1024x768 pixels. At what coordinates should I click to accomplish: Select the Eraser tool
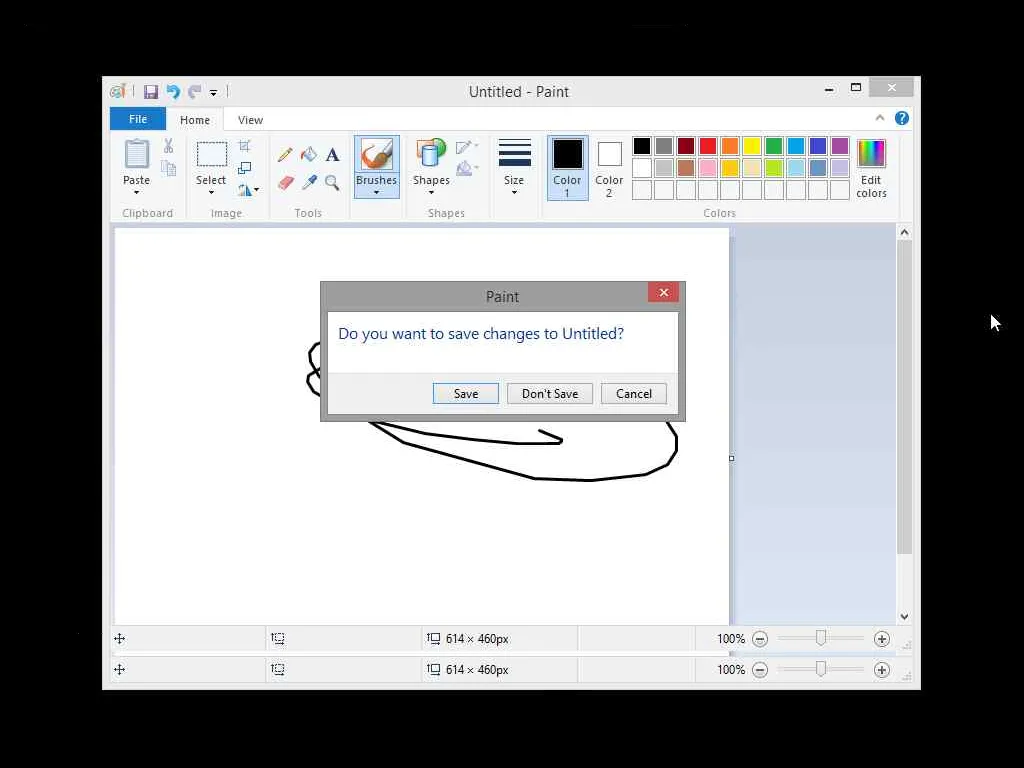tap(285, 182)
